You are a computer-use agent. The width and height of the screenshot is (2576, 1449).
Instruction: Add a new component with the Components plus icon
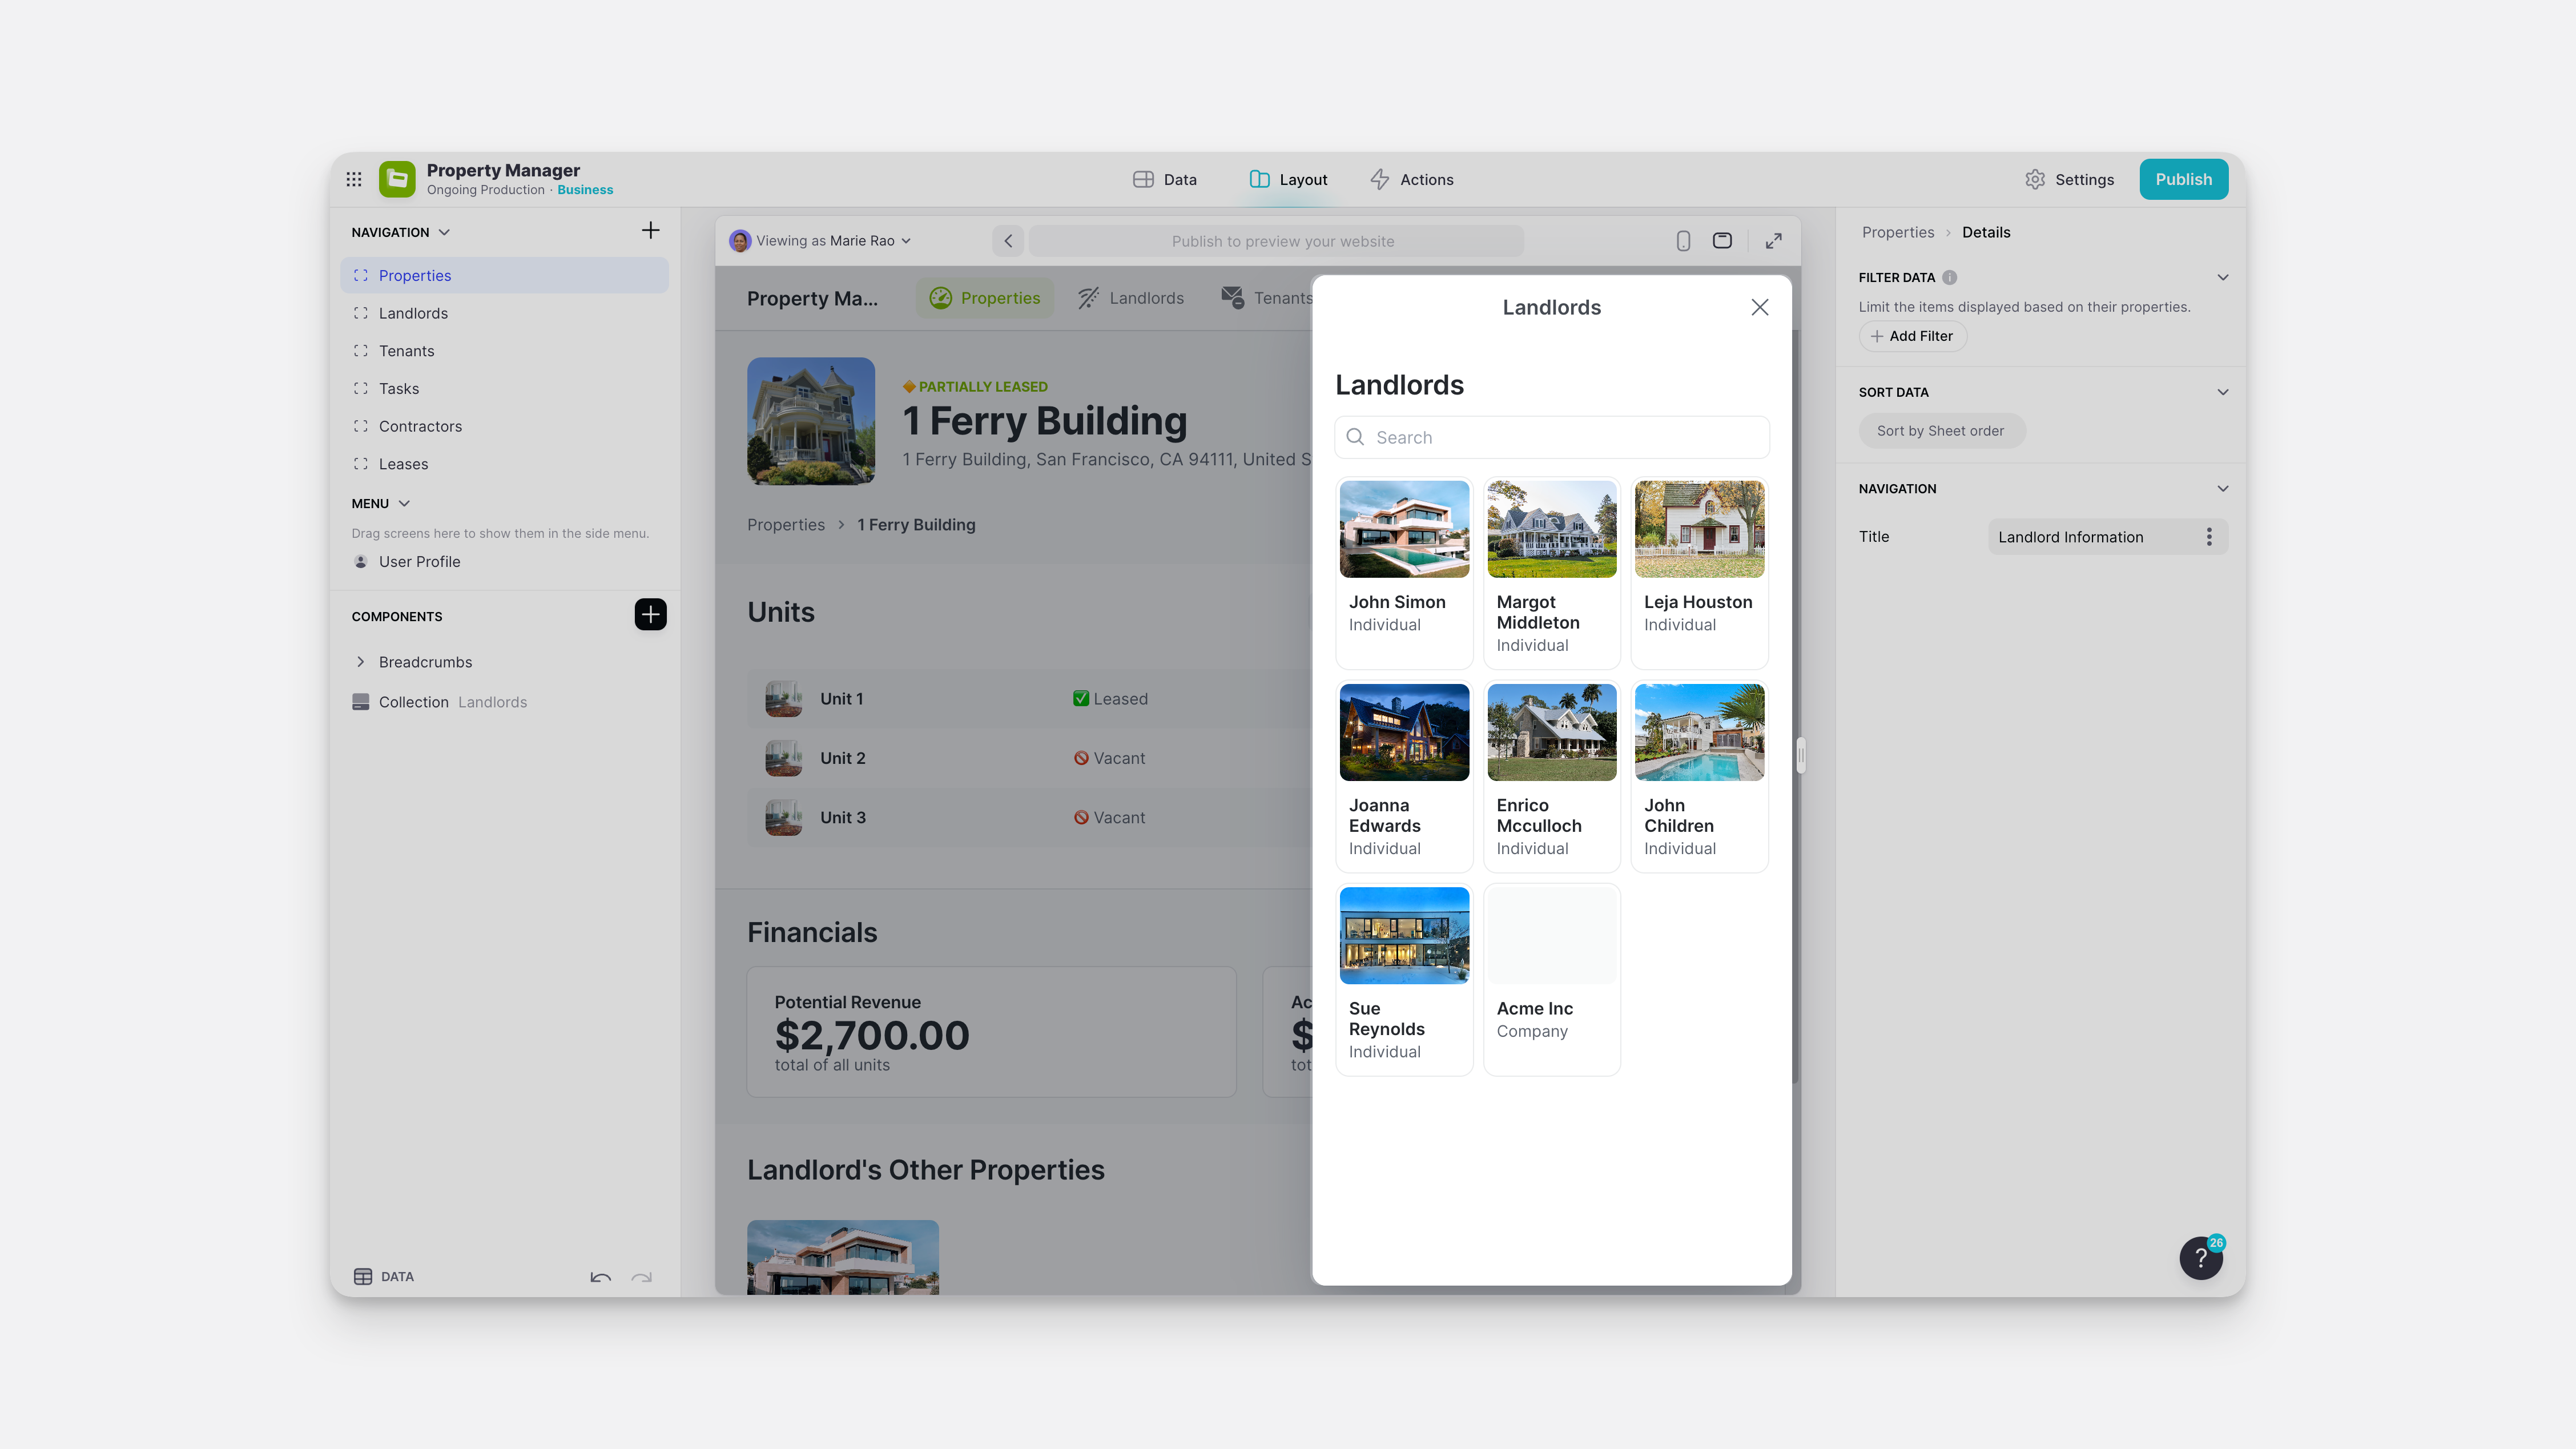click(650, 614)
